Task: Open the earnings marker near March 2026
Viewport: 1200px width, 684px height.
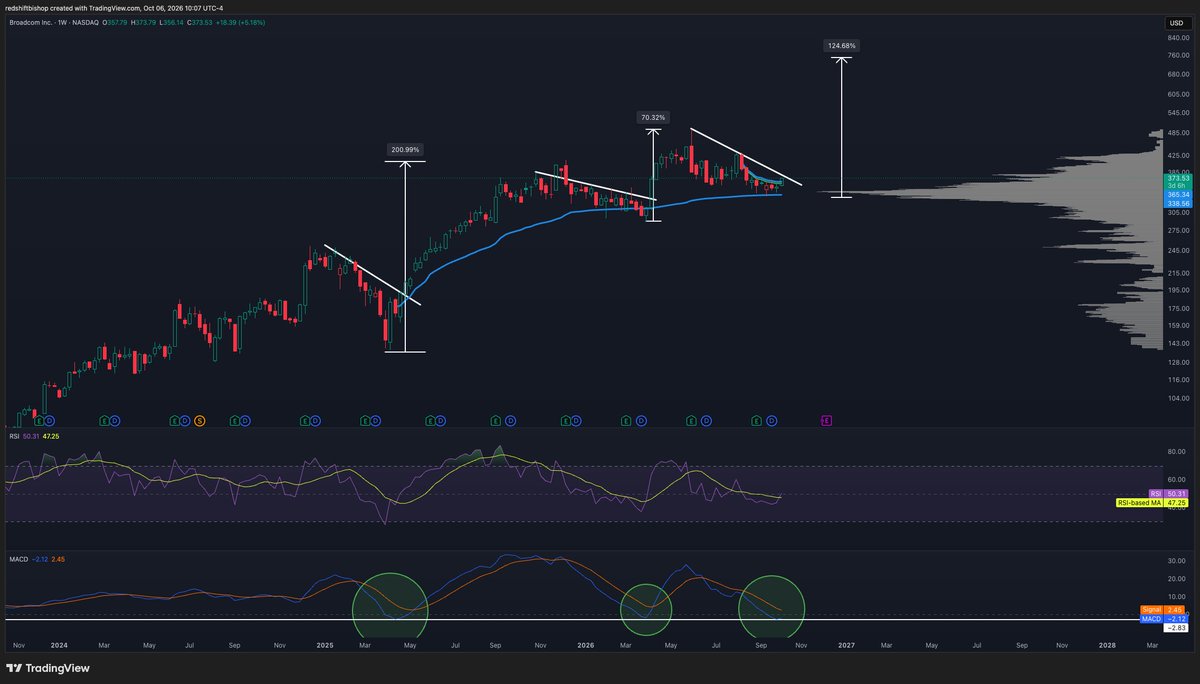Action: [x=626, y=420]
